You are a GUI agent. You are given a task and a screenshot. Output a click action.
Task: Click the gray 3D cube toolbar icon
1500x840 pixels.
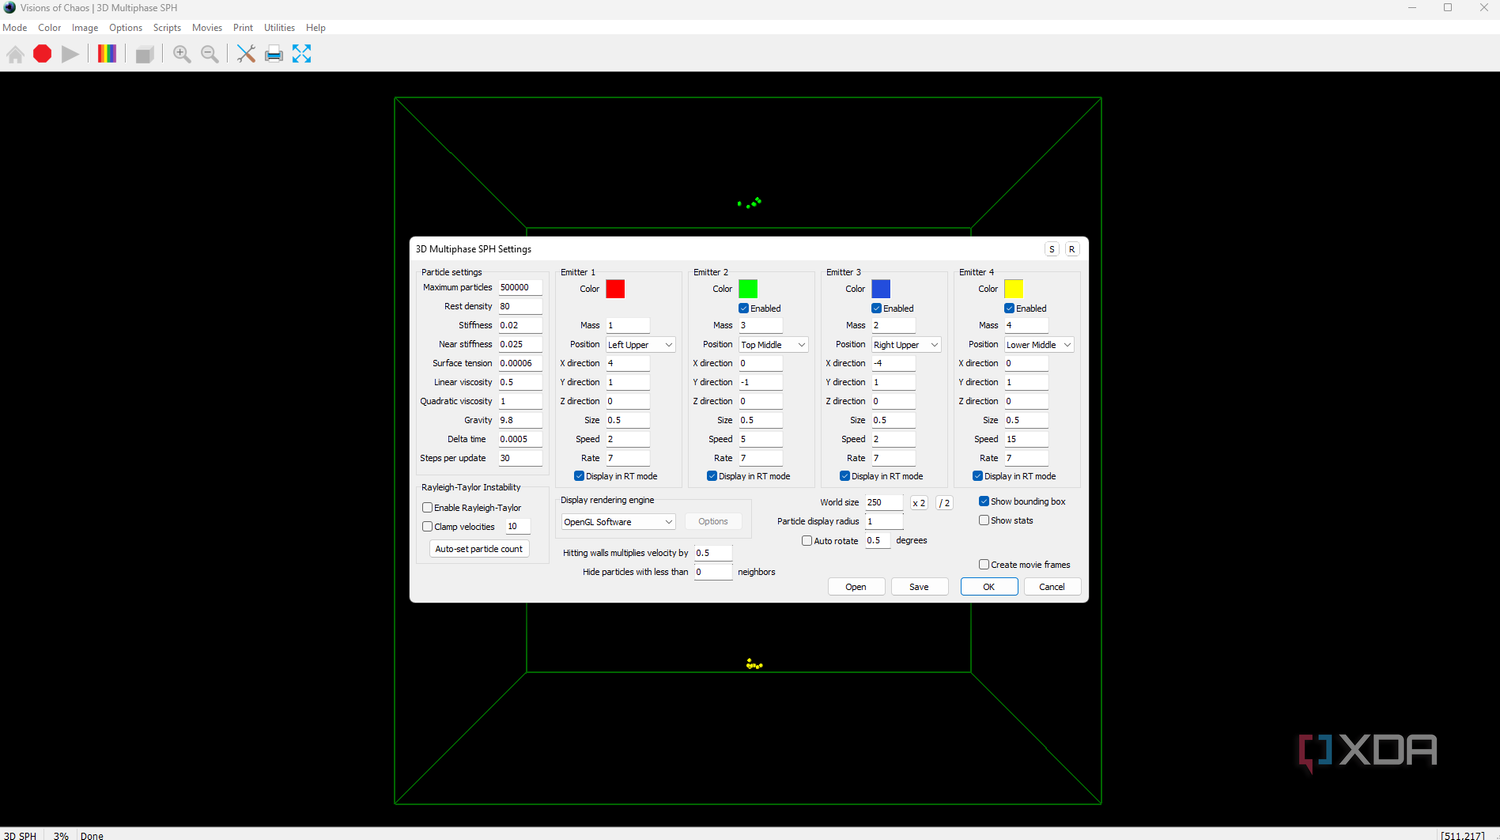tap(144, 54)
